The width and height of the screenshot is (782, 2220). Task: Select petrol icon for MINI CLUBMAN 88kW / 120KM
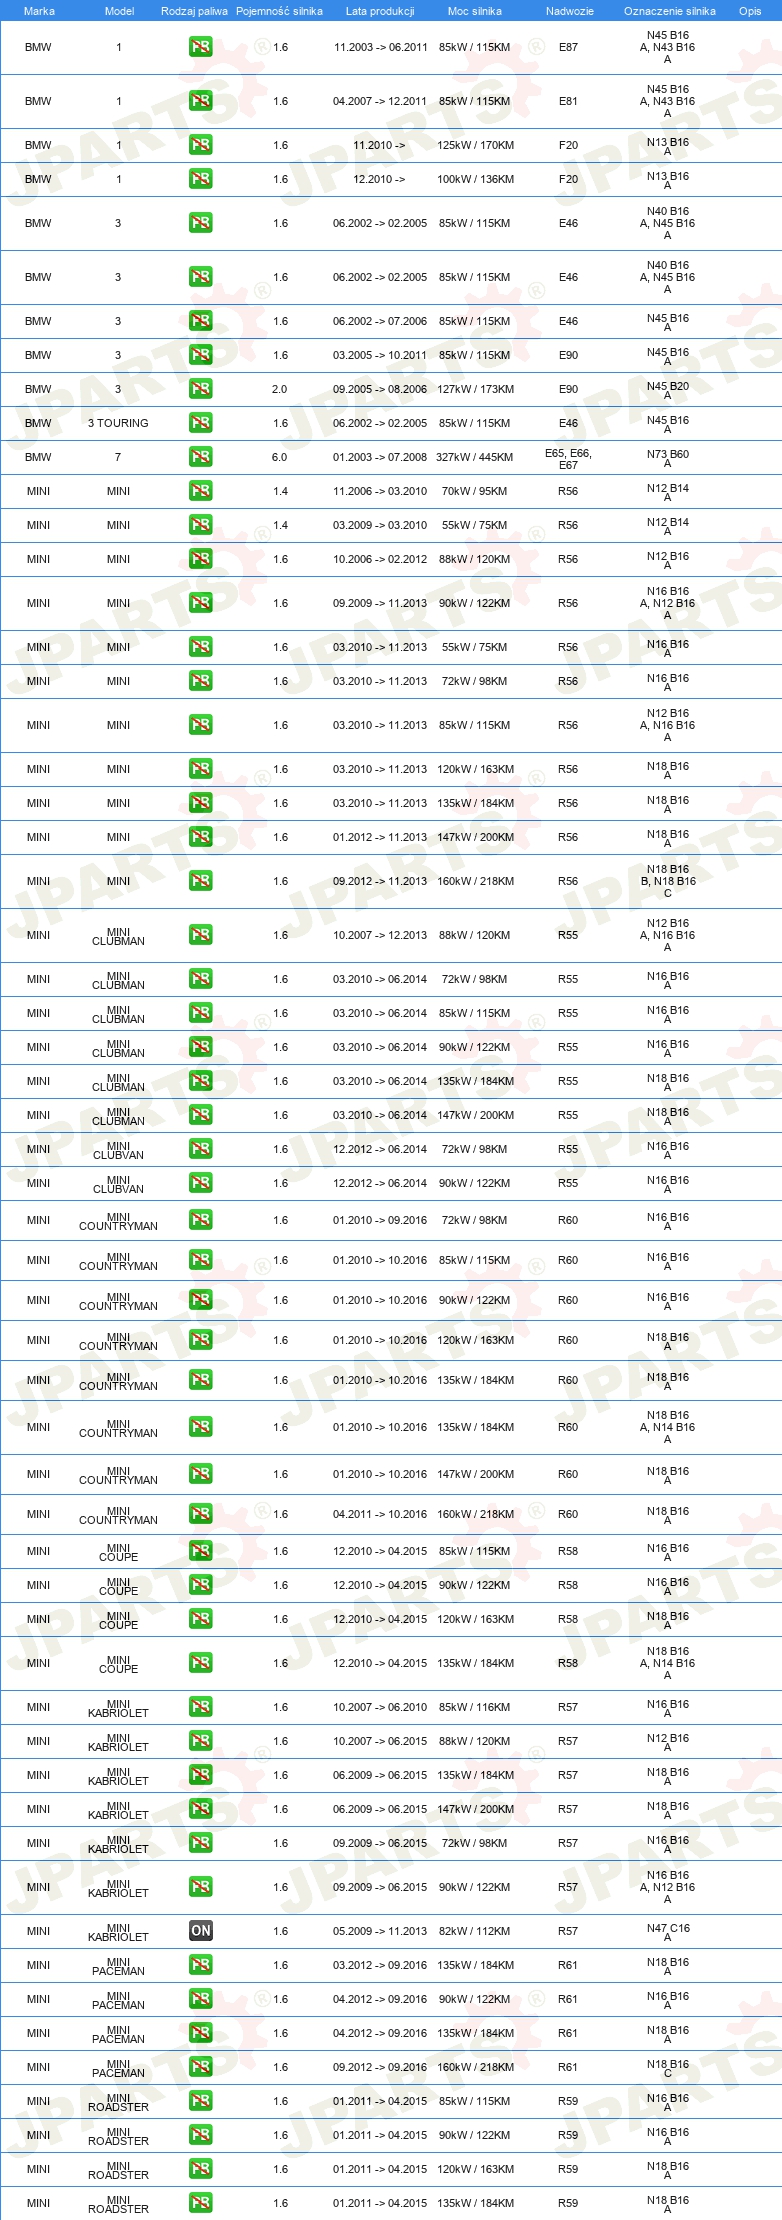point(200,935)
